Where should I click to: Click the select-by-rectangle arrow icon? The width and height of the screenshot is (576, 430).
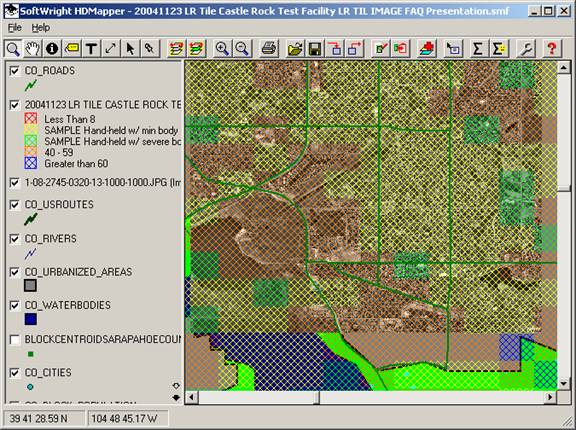click(453, 48)
